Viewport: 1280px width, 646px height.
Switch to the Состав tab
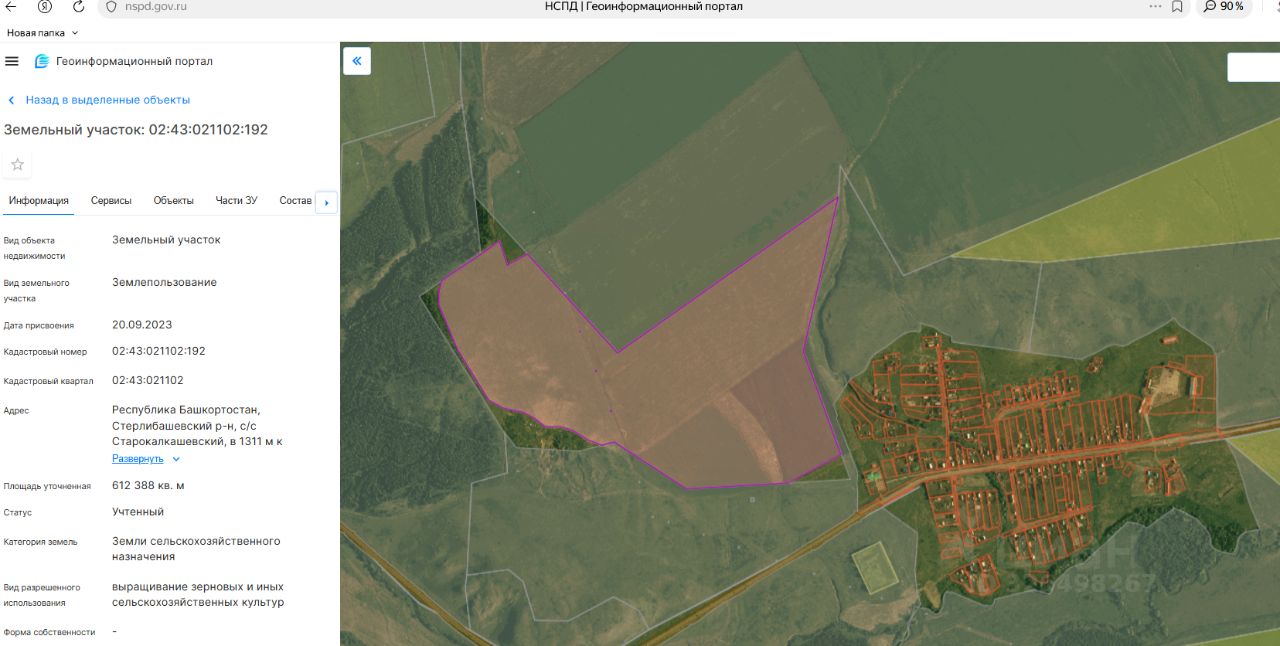coord(296,201)
